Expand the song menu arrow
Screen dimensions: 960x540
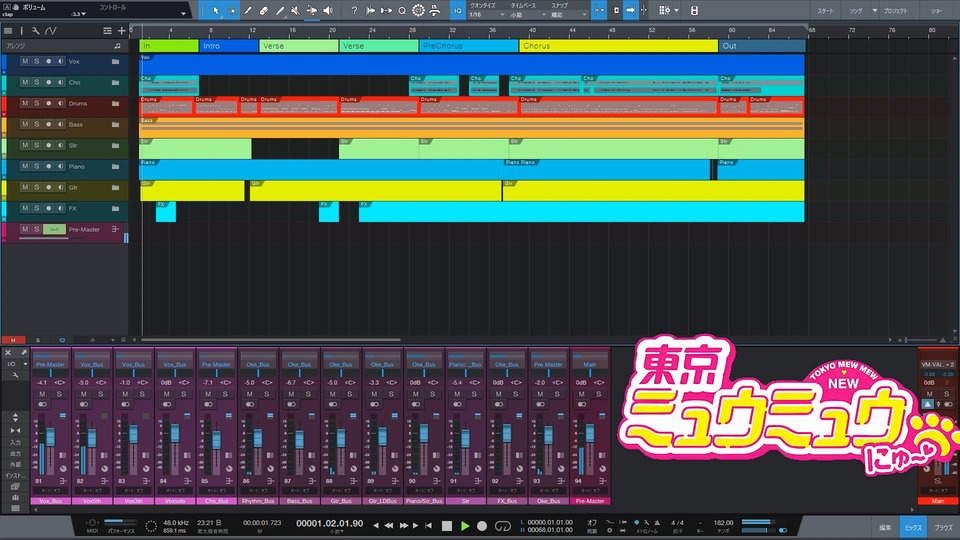click(874, 10)
